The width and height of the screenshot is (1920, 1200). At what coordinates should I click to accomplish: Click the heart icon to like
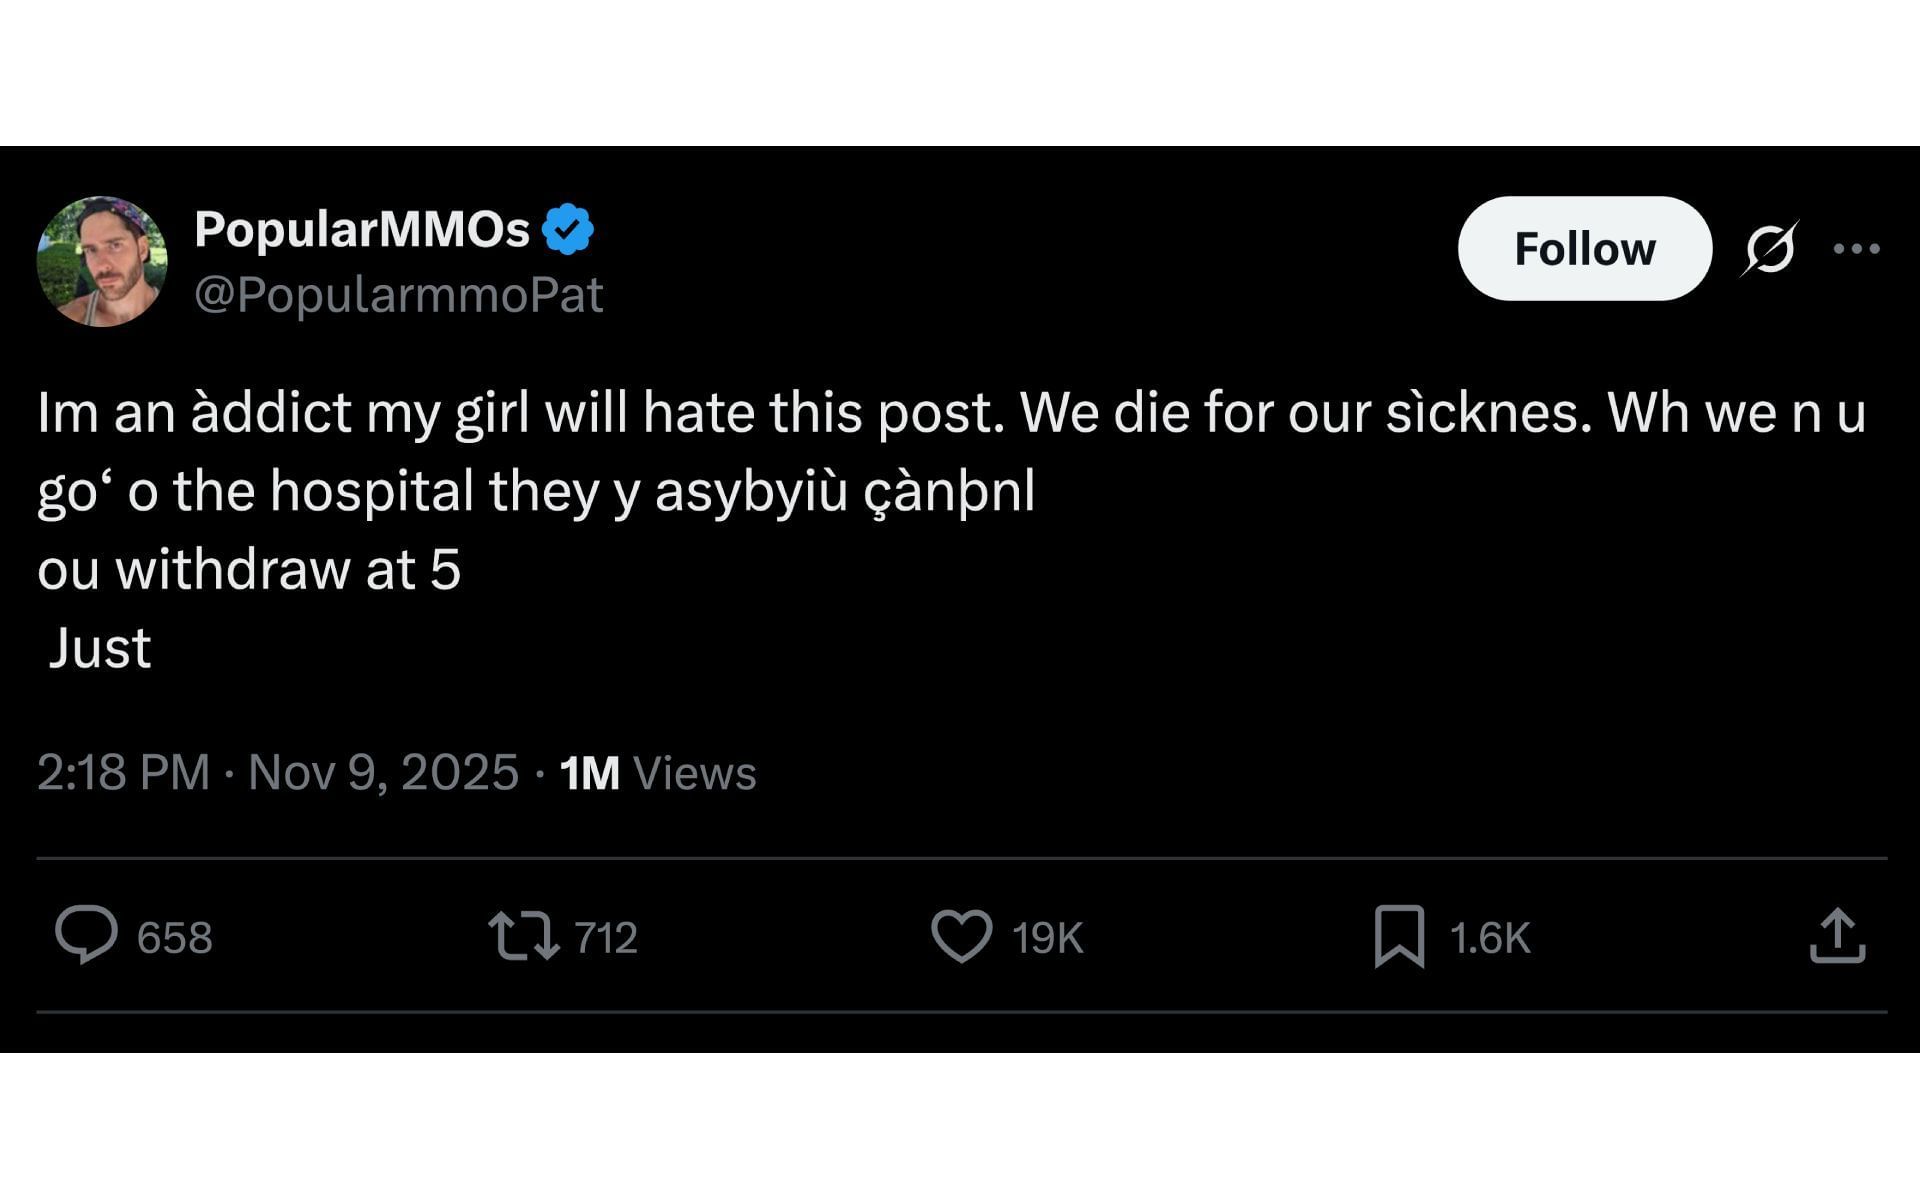point(963,935)
